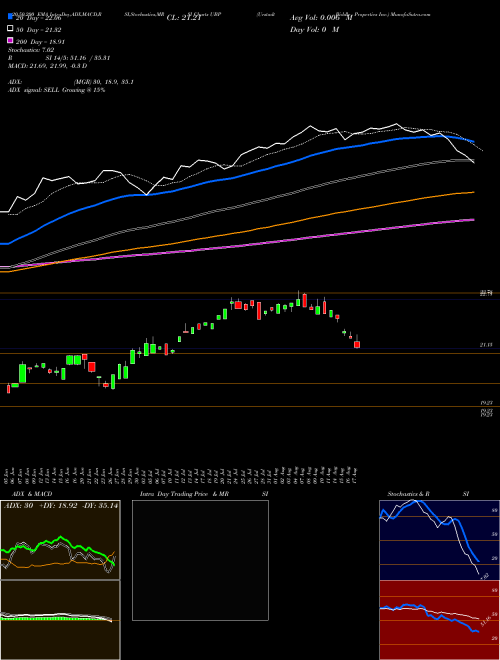
Task: Click the ADX: 30 +DY -DY header readout
Action: tap(61, 505)
